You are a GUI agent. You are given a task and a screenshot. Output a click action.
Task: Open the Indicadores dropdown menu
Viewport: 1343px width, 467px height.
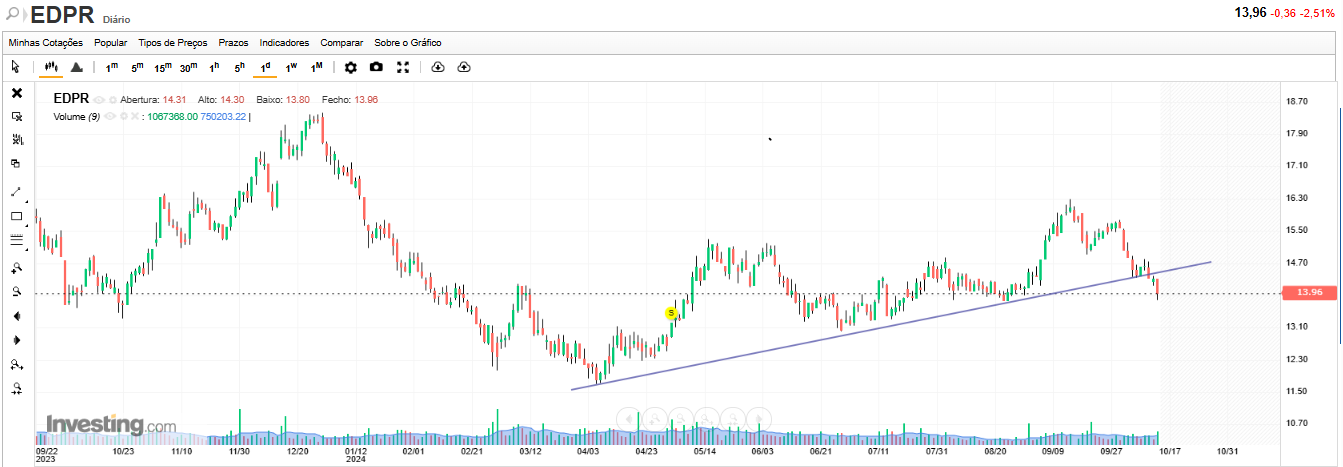pyautogui.click(x=285, y=43)
